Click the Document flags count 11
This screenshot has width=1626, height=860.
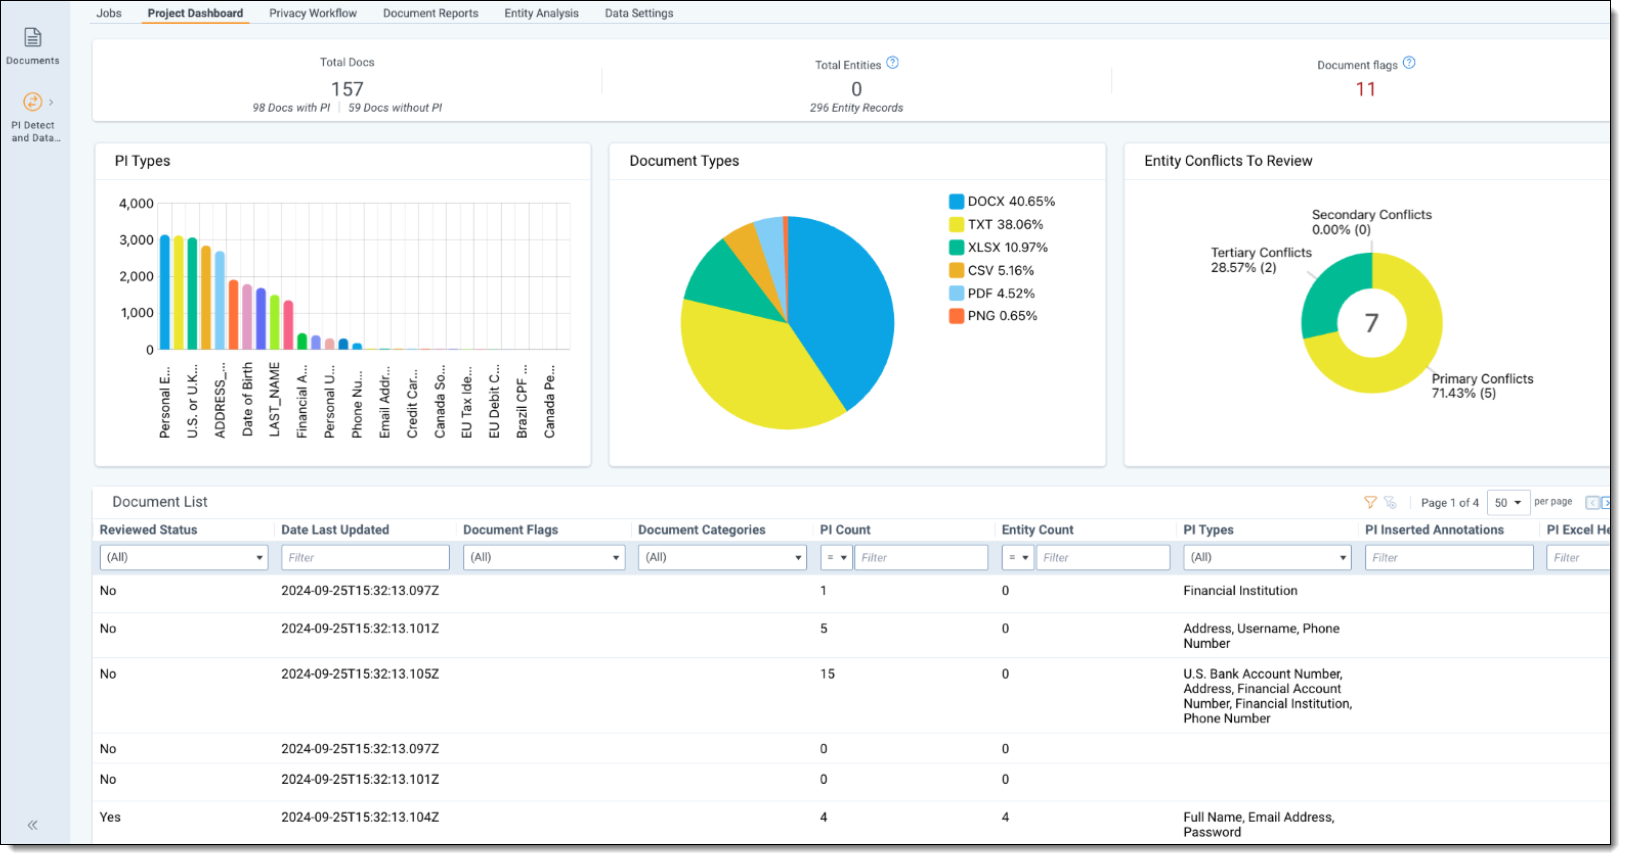point(1366,89)
